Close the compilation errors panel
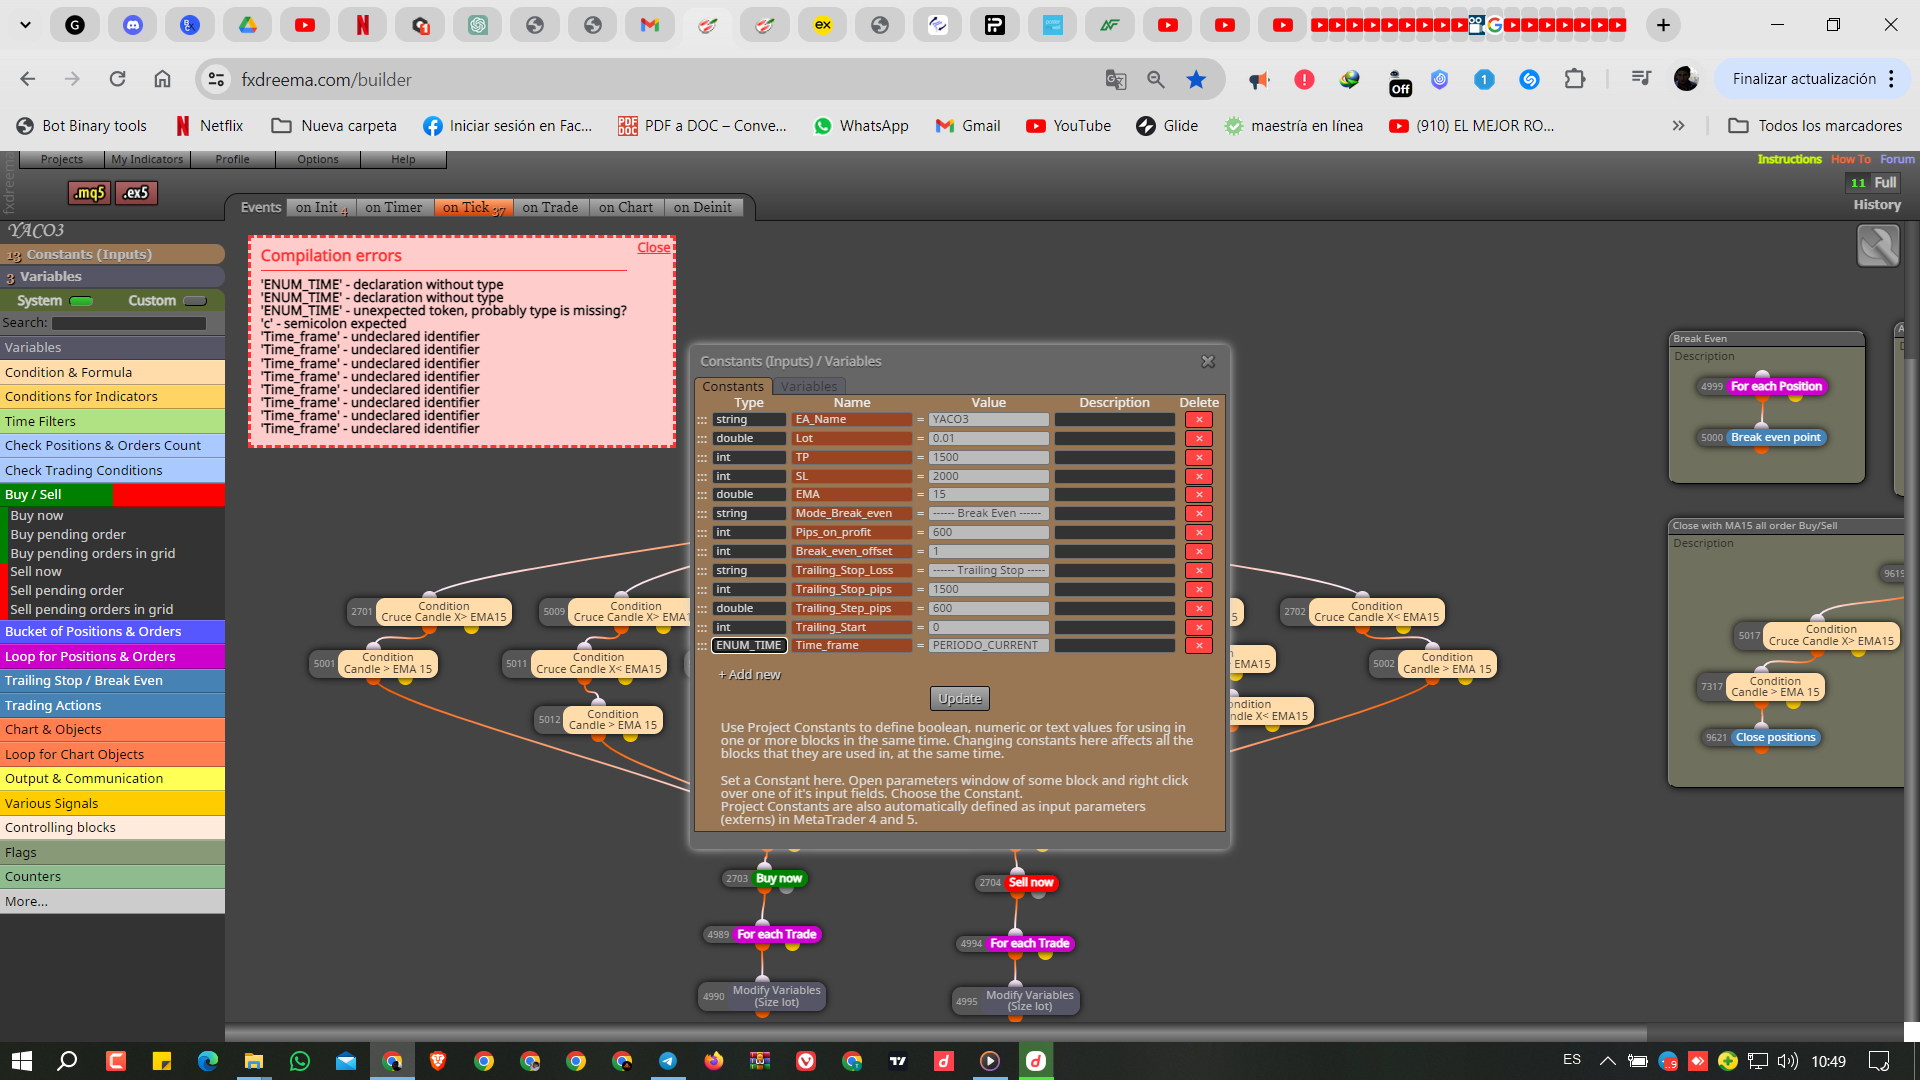Viewport: 1920px width, 1080px height. click(x=654, y=248)
